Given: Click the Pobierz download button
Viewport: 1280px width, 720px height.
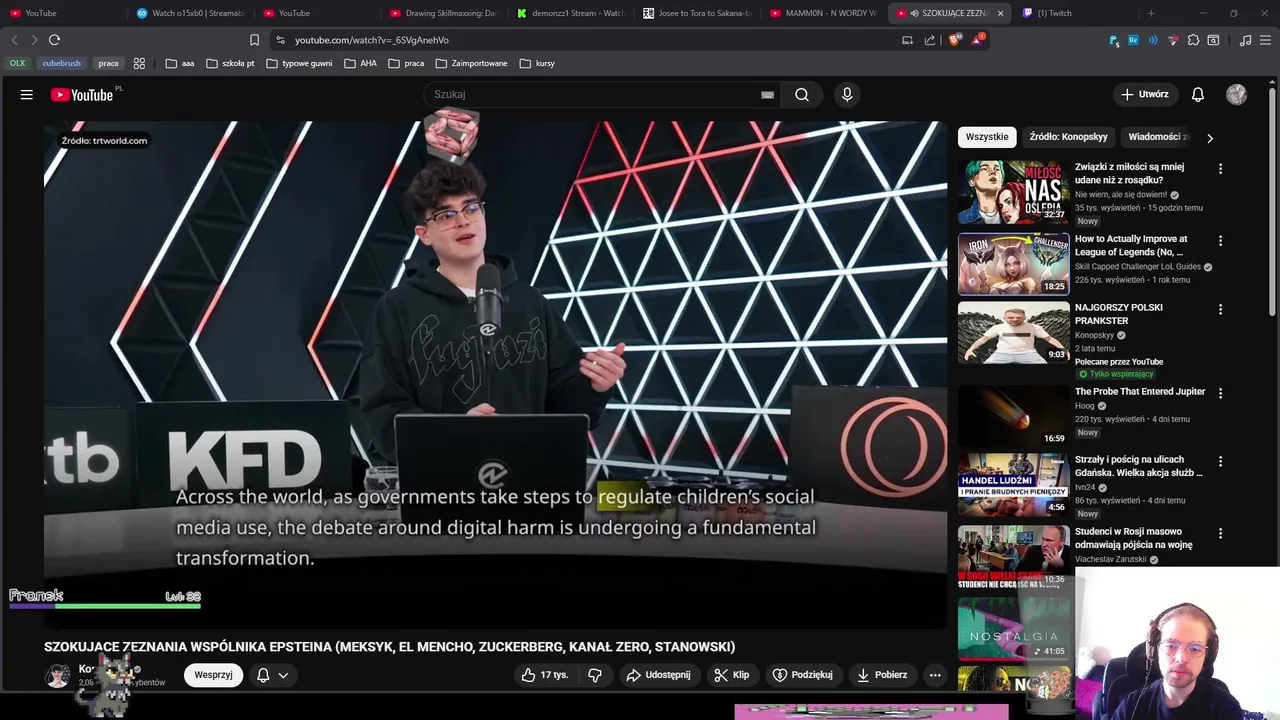Looking at the screenshot, I should (x=882, y=675).
